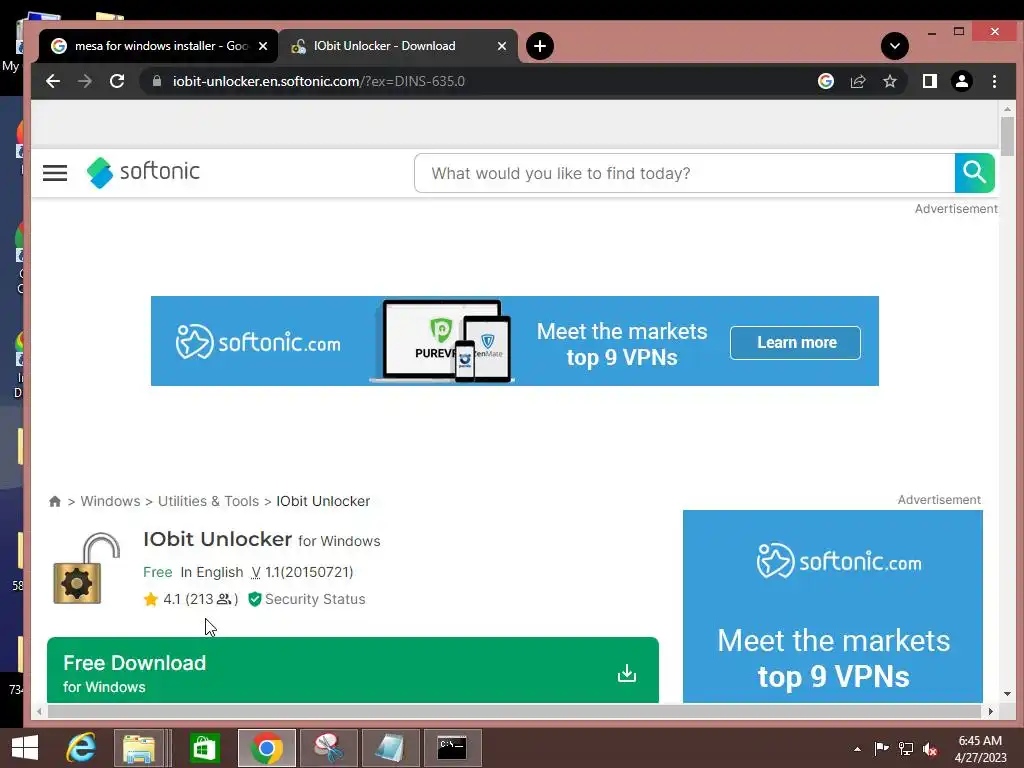Toggle the browser side panel
Image resolution: width=1024 pixels, height=768 pixels.
click(930, 81)
